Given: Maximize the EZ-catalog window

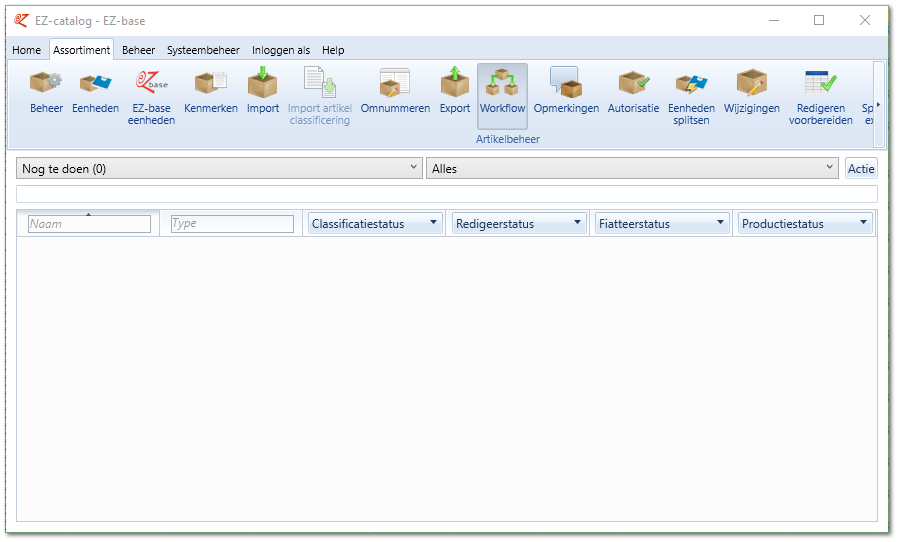Looking at the screenshot, I should 819,21.
